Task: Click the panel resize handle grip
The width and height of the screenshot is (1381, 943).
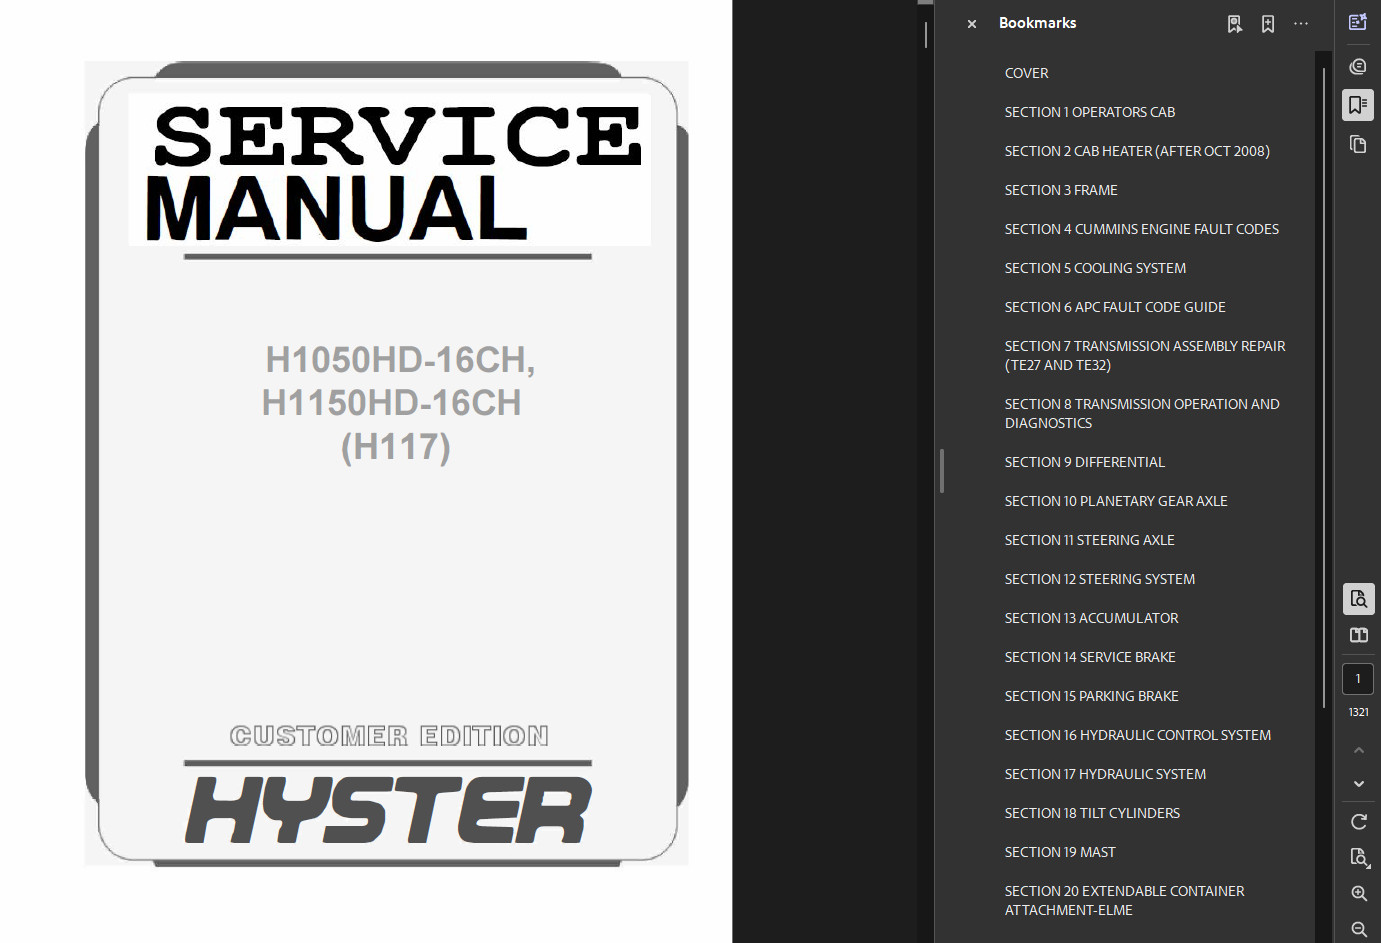Action: (x=942, y=471)
